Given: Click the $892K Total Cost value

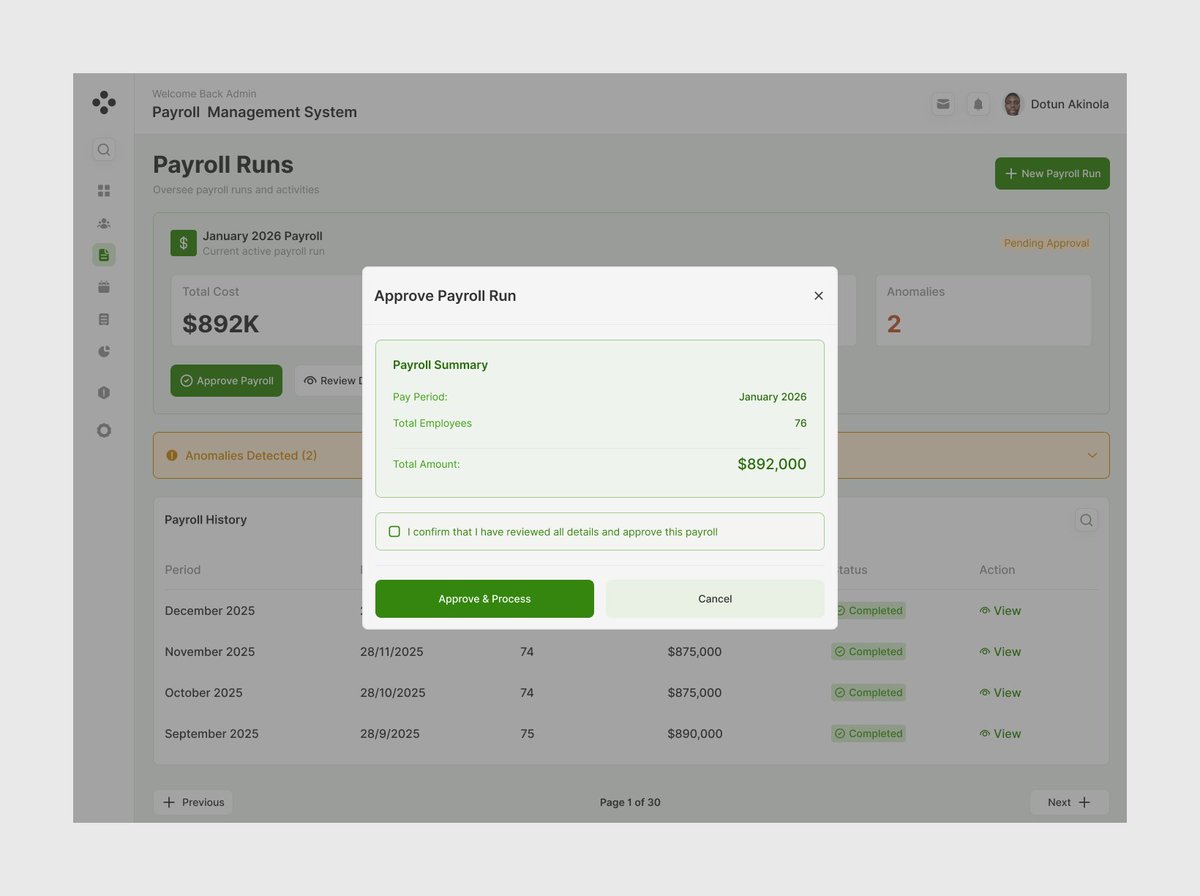Looking at the screenshot, I should tap(221, 324).
